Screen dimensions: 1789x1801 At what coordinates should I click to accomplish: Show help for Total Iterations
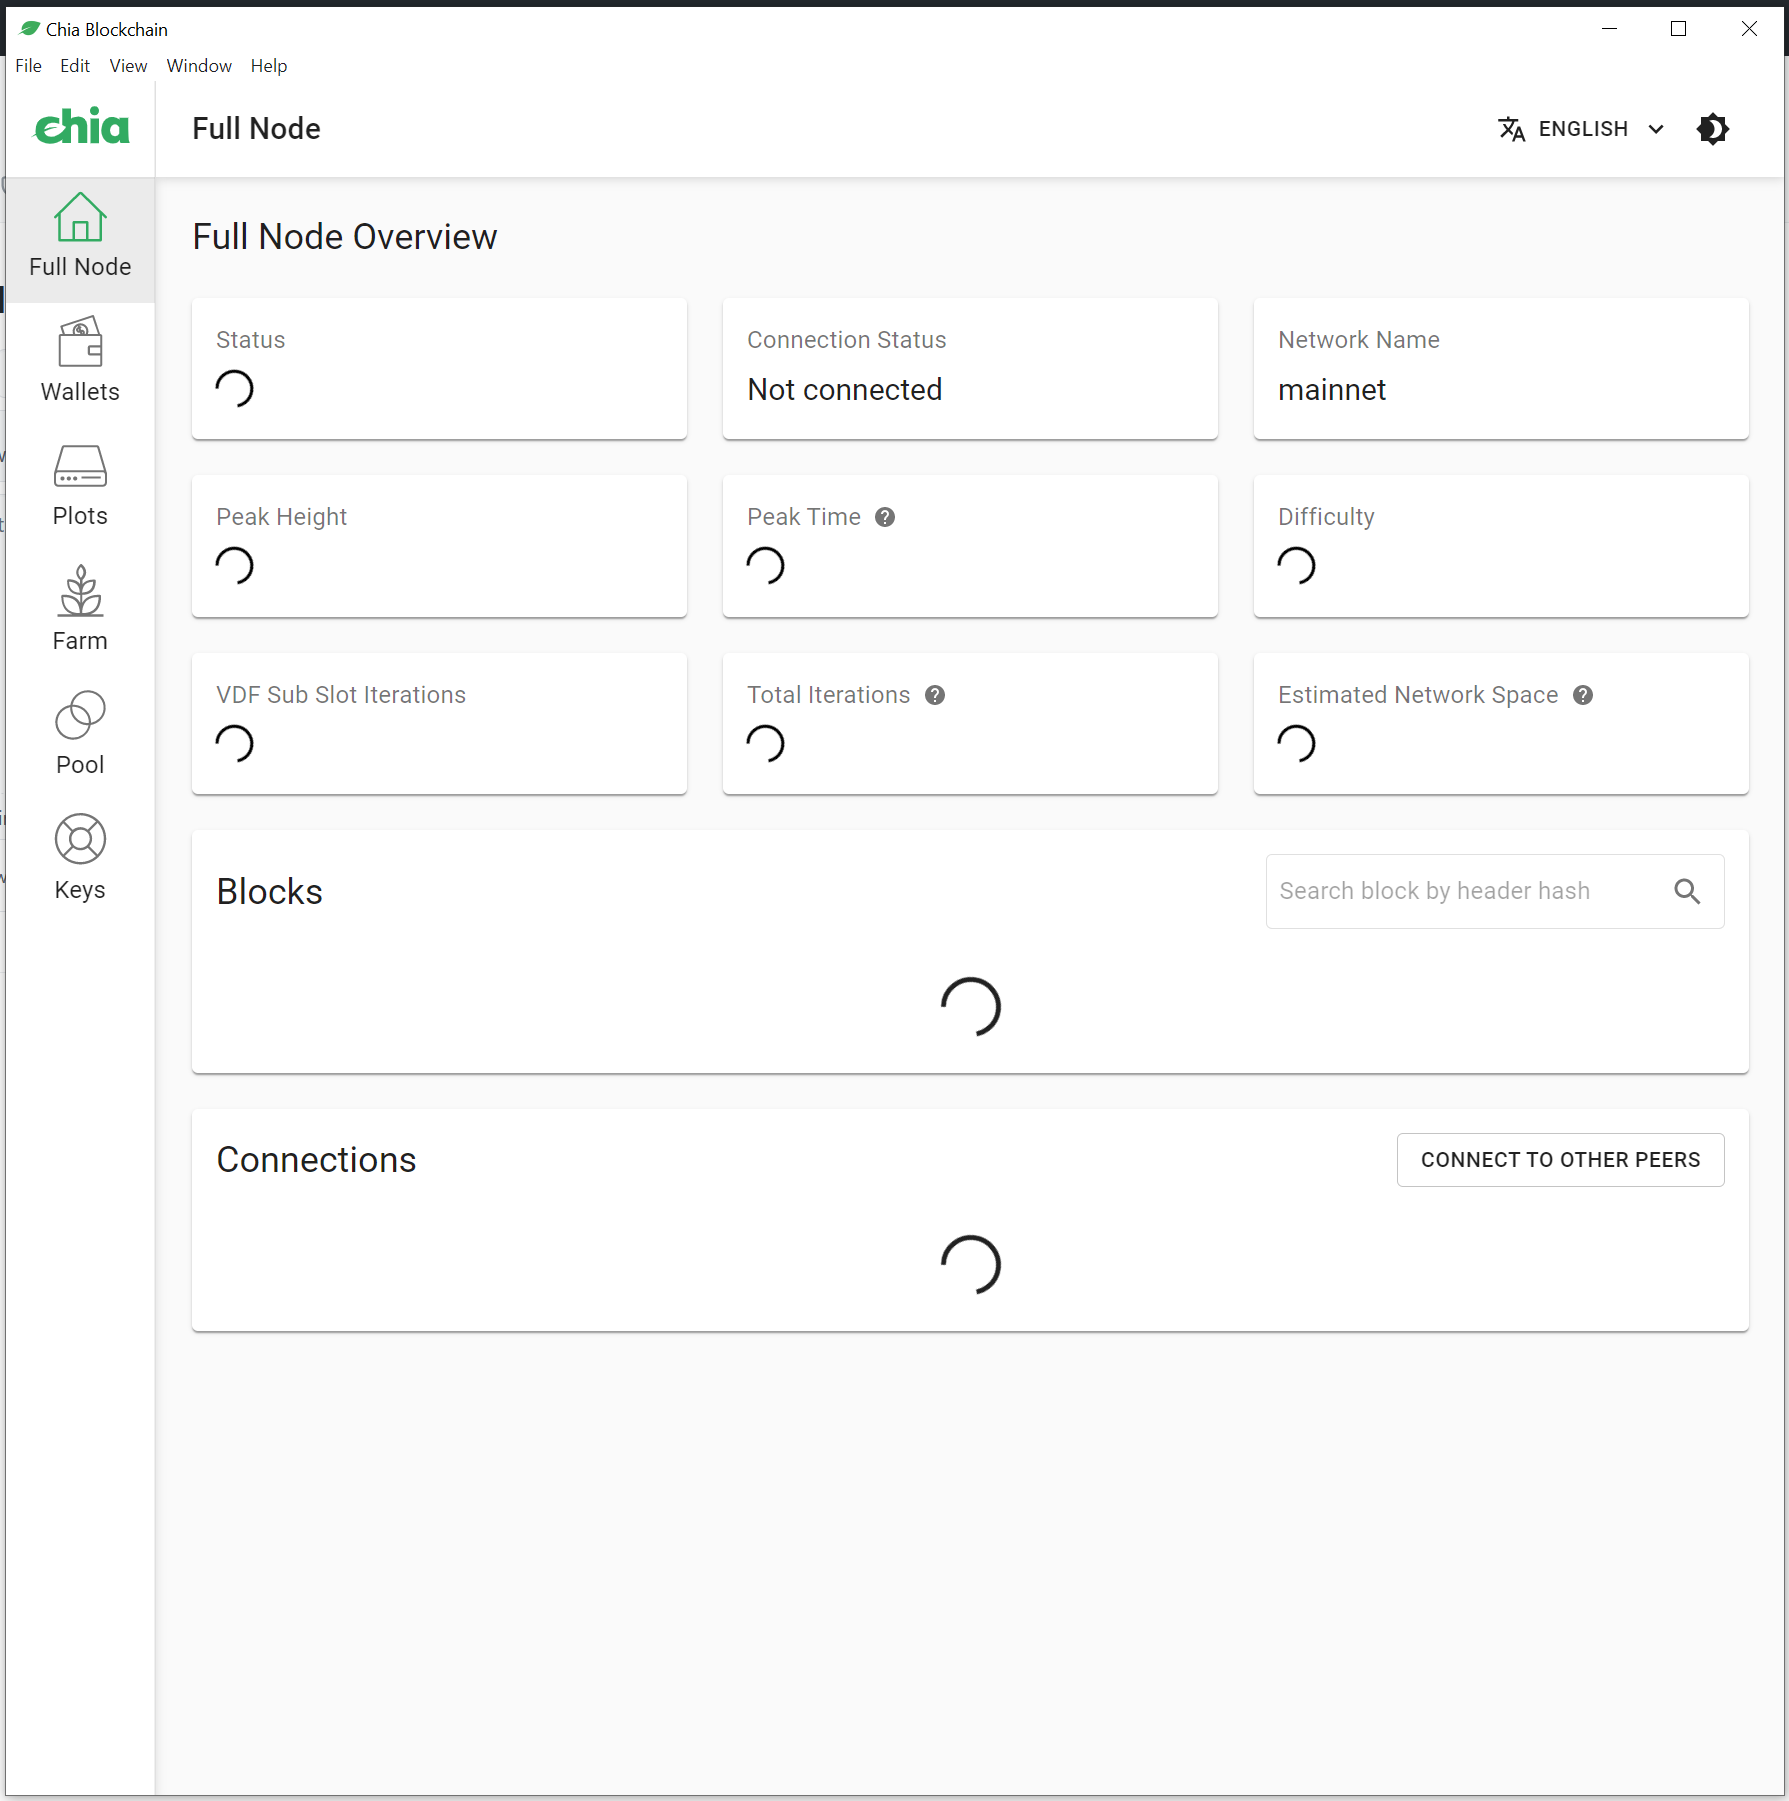point(935,695)
